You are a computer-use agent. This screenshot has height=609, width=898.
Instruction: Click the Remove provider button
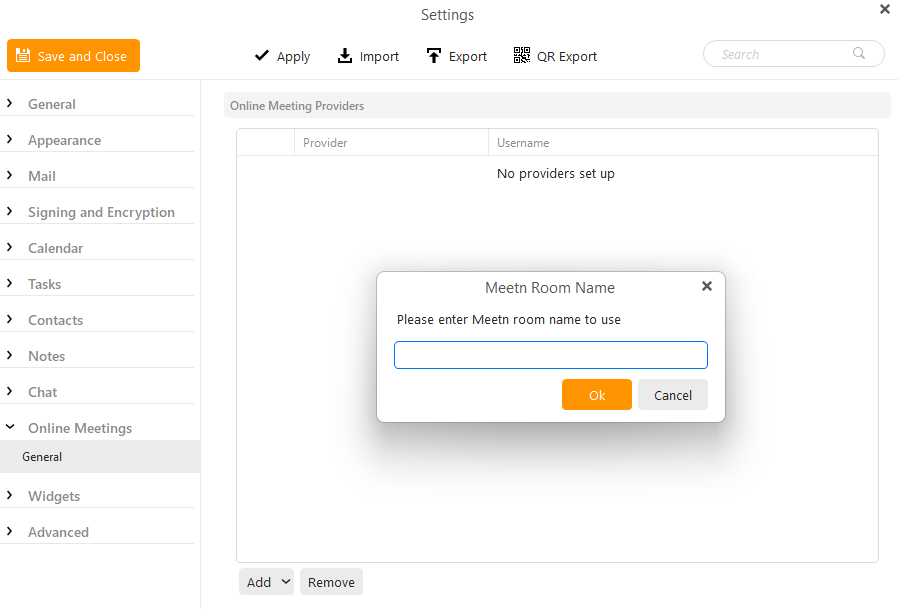click(x=331, y=582)
